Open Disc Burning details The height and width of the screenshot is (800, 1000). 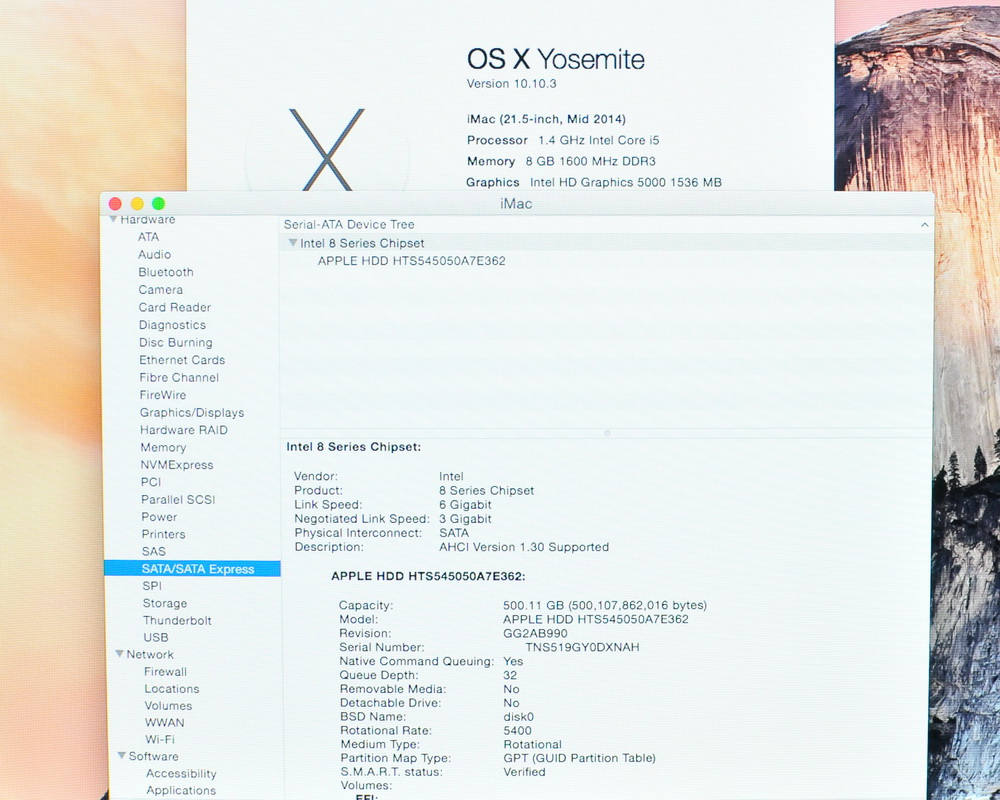pos(176,343)
